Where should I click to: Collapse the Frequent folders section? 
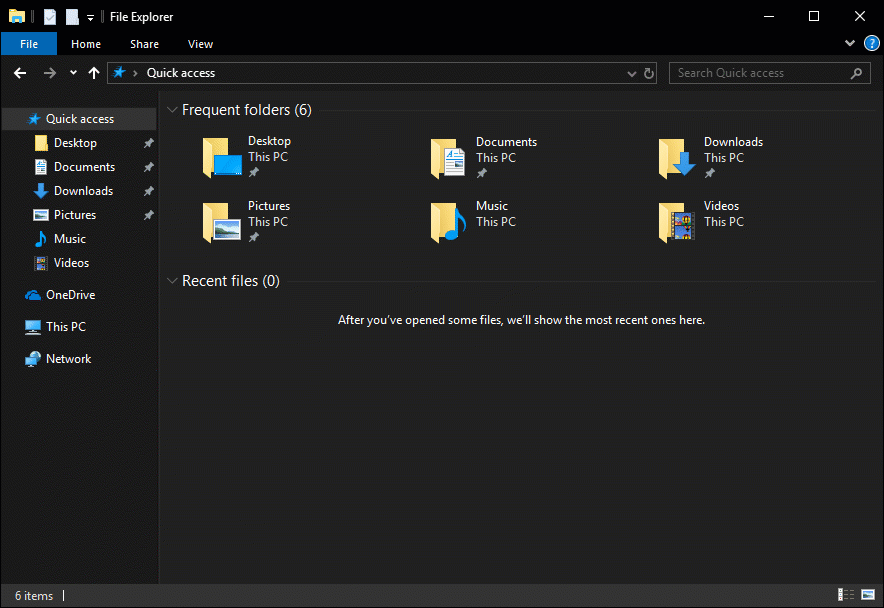172,109
